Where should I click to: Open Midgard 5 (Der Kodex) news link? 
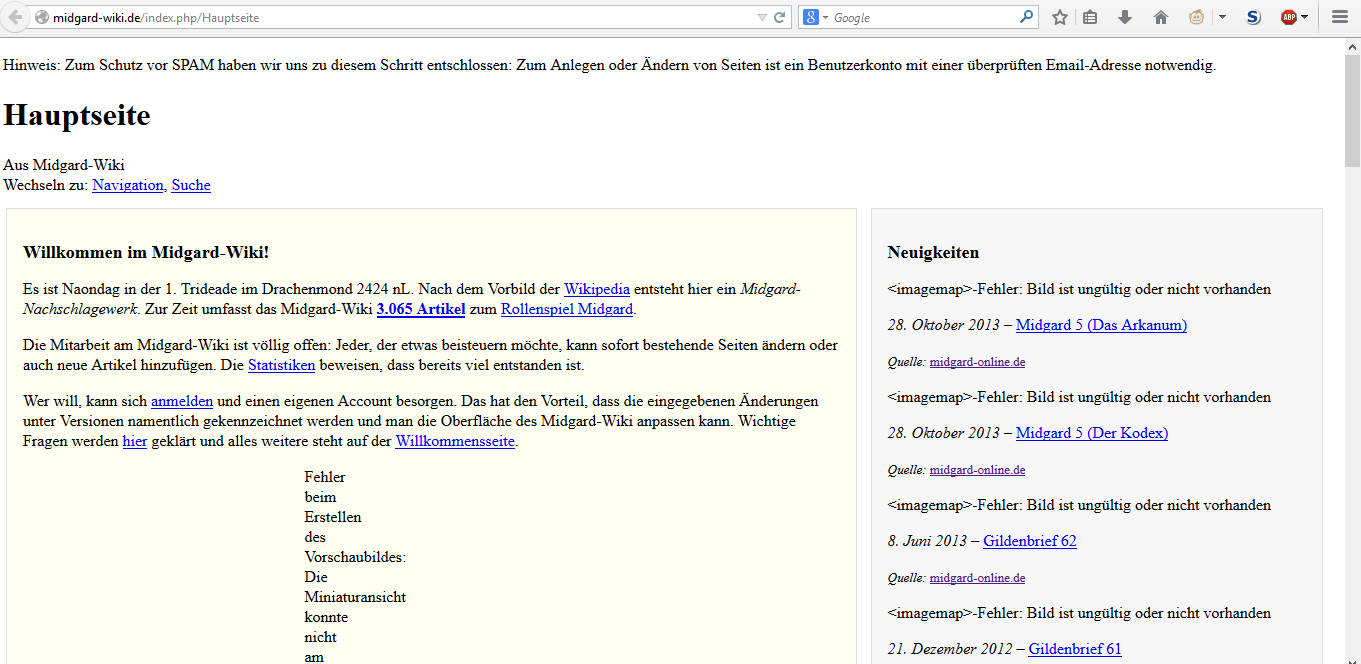[1092, 433]
